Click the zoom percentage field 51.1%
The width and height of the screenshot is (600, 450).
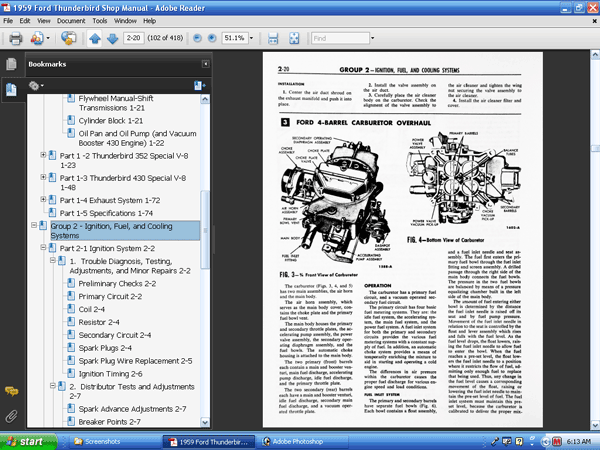(x=235, y=38)
